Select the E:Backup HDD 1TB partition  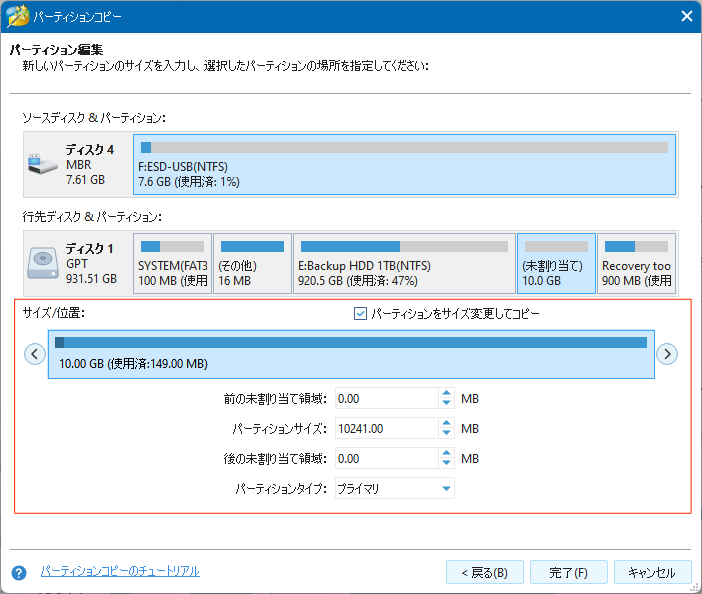404,262
